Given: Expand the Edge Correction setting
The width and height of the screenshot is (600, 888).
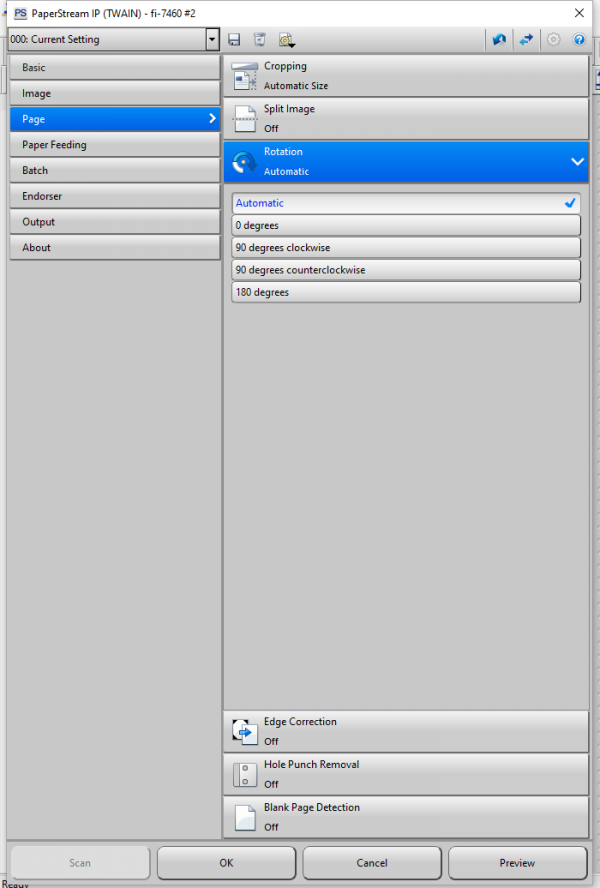Looking at the screenshot, I should coord(405,731).
